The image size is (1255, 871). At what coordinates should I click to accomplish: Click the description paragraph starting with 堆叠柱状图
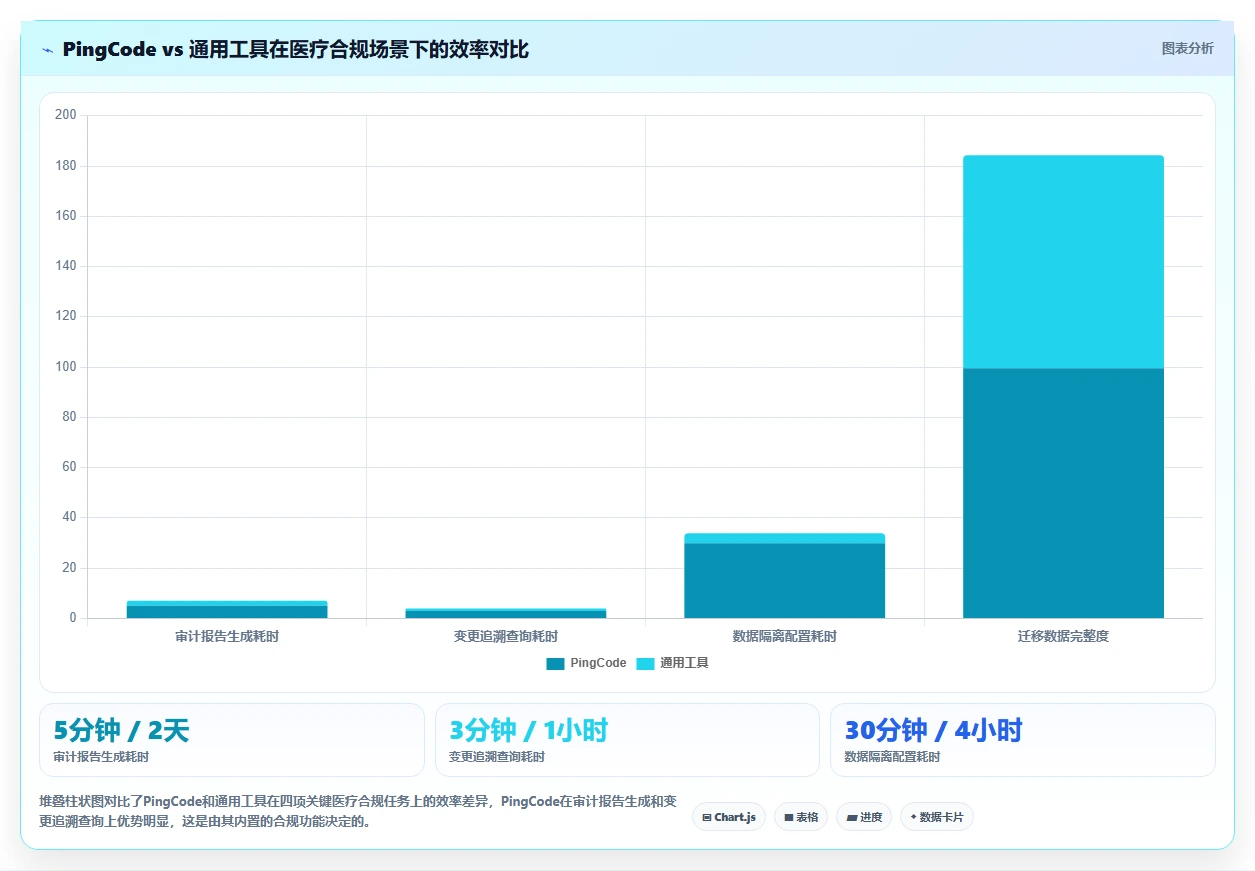point(358,812)
